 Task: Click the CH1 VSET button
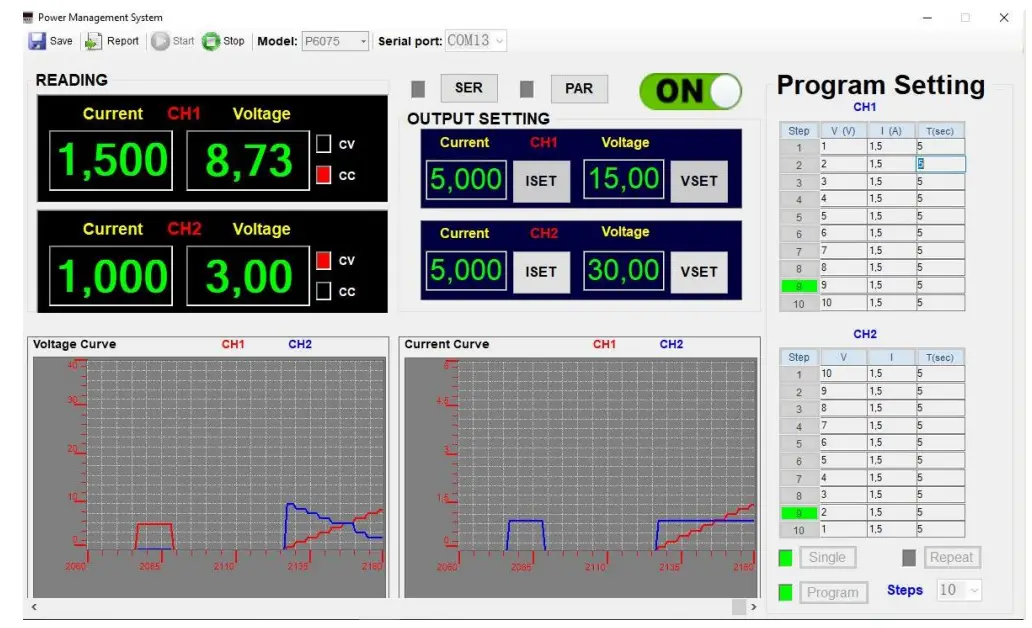(x=699, y=181)
